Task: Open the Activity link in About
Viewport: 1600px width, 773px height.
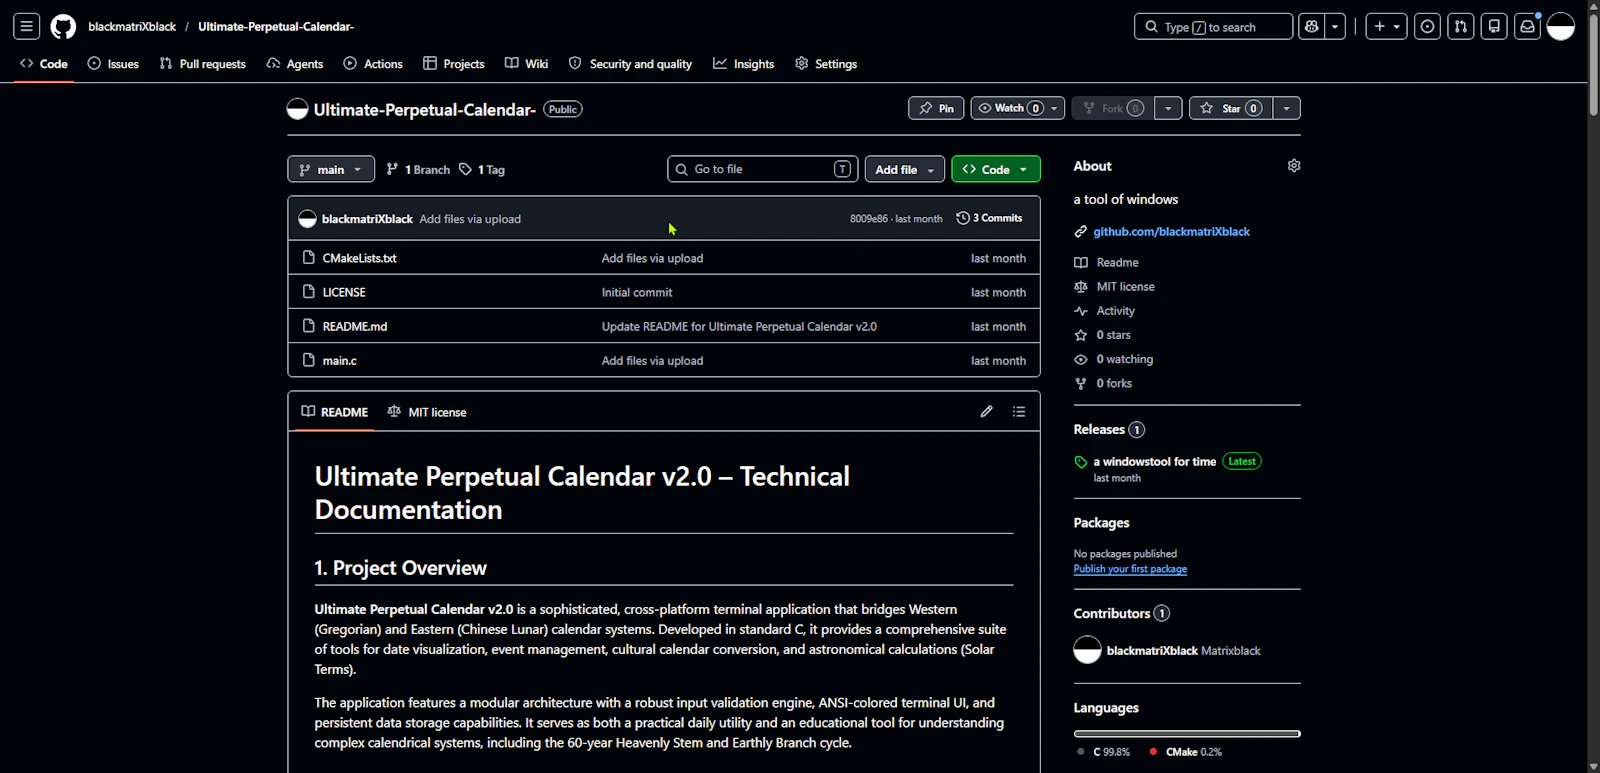Action: pos(1115,311)
